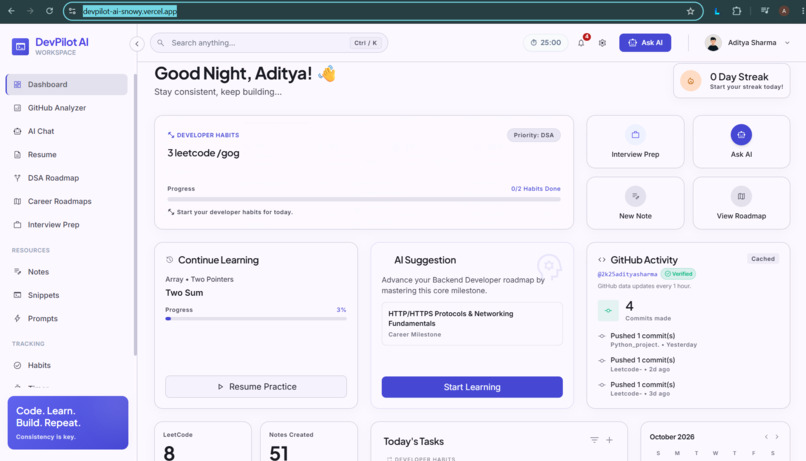Screen dimensions: 806x461
Task: Click the Two Sum problem title
Action: (184, 293)
